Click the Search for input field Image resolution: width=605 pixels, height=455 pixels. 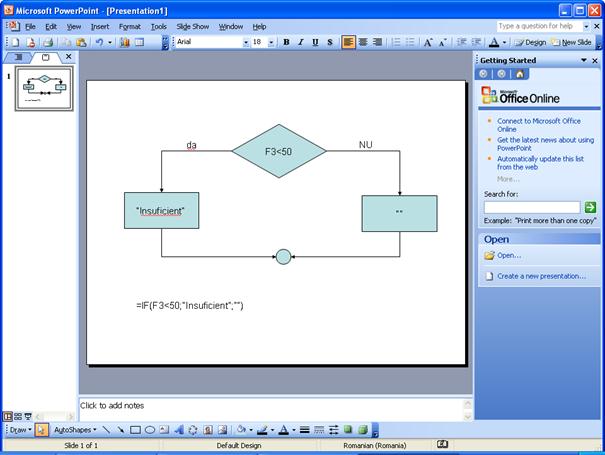(x=531, y=207)
